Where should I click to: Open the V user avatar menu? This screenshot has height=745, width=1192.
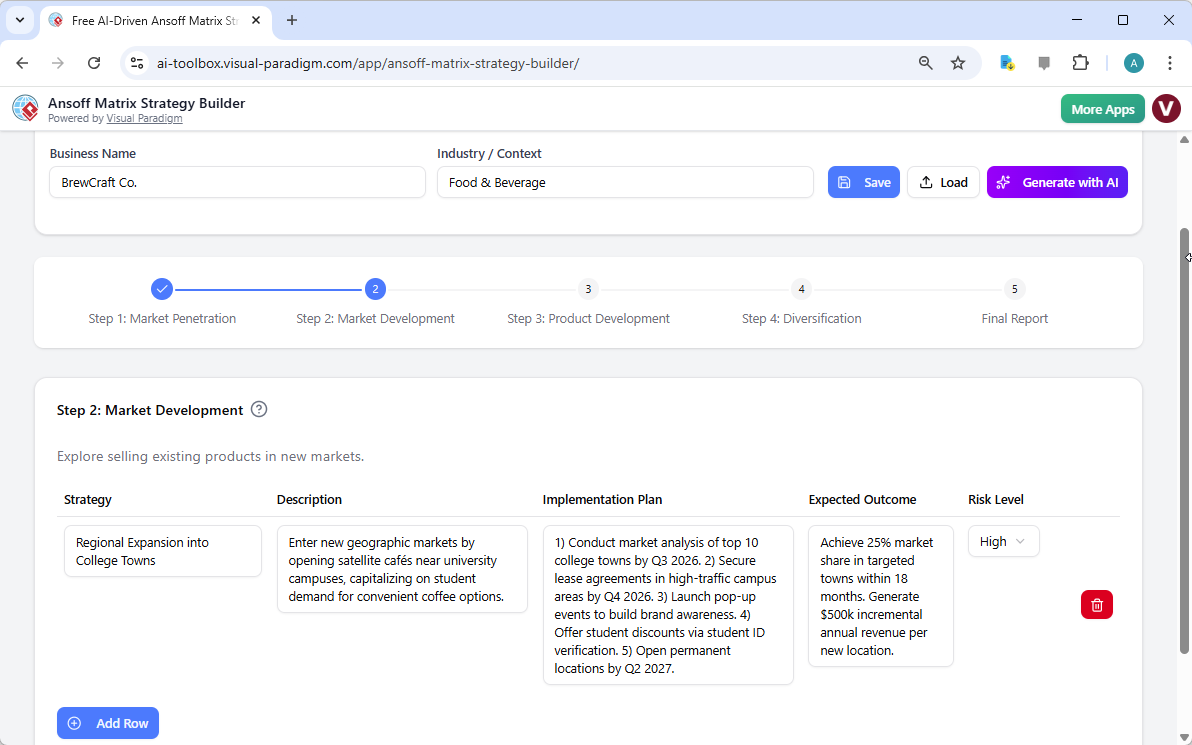click(x=1166, y=108)
